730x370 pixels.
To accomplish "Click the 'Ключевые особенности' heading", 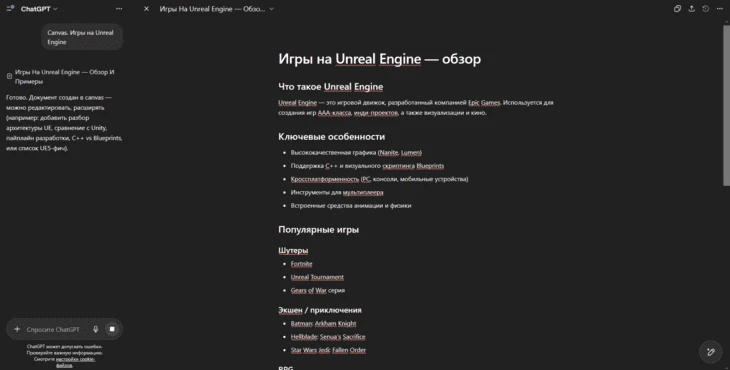I will pyautogui.click(x=331, y=137).
